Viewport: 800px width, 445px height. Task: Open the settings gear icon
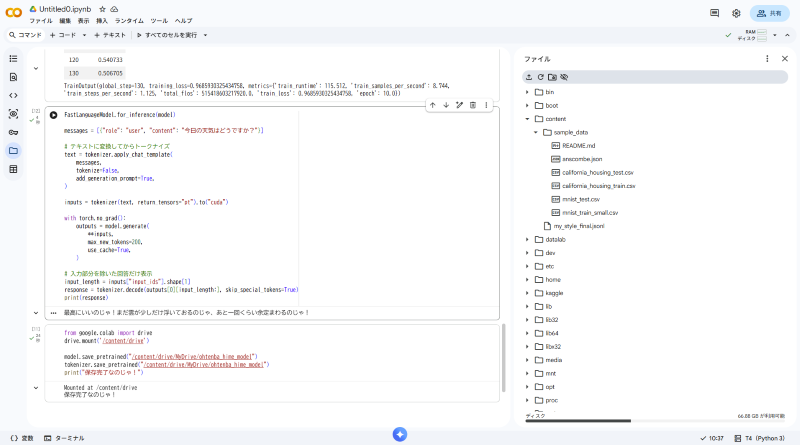pyautogui.click(x=736, y=13)
